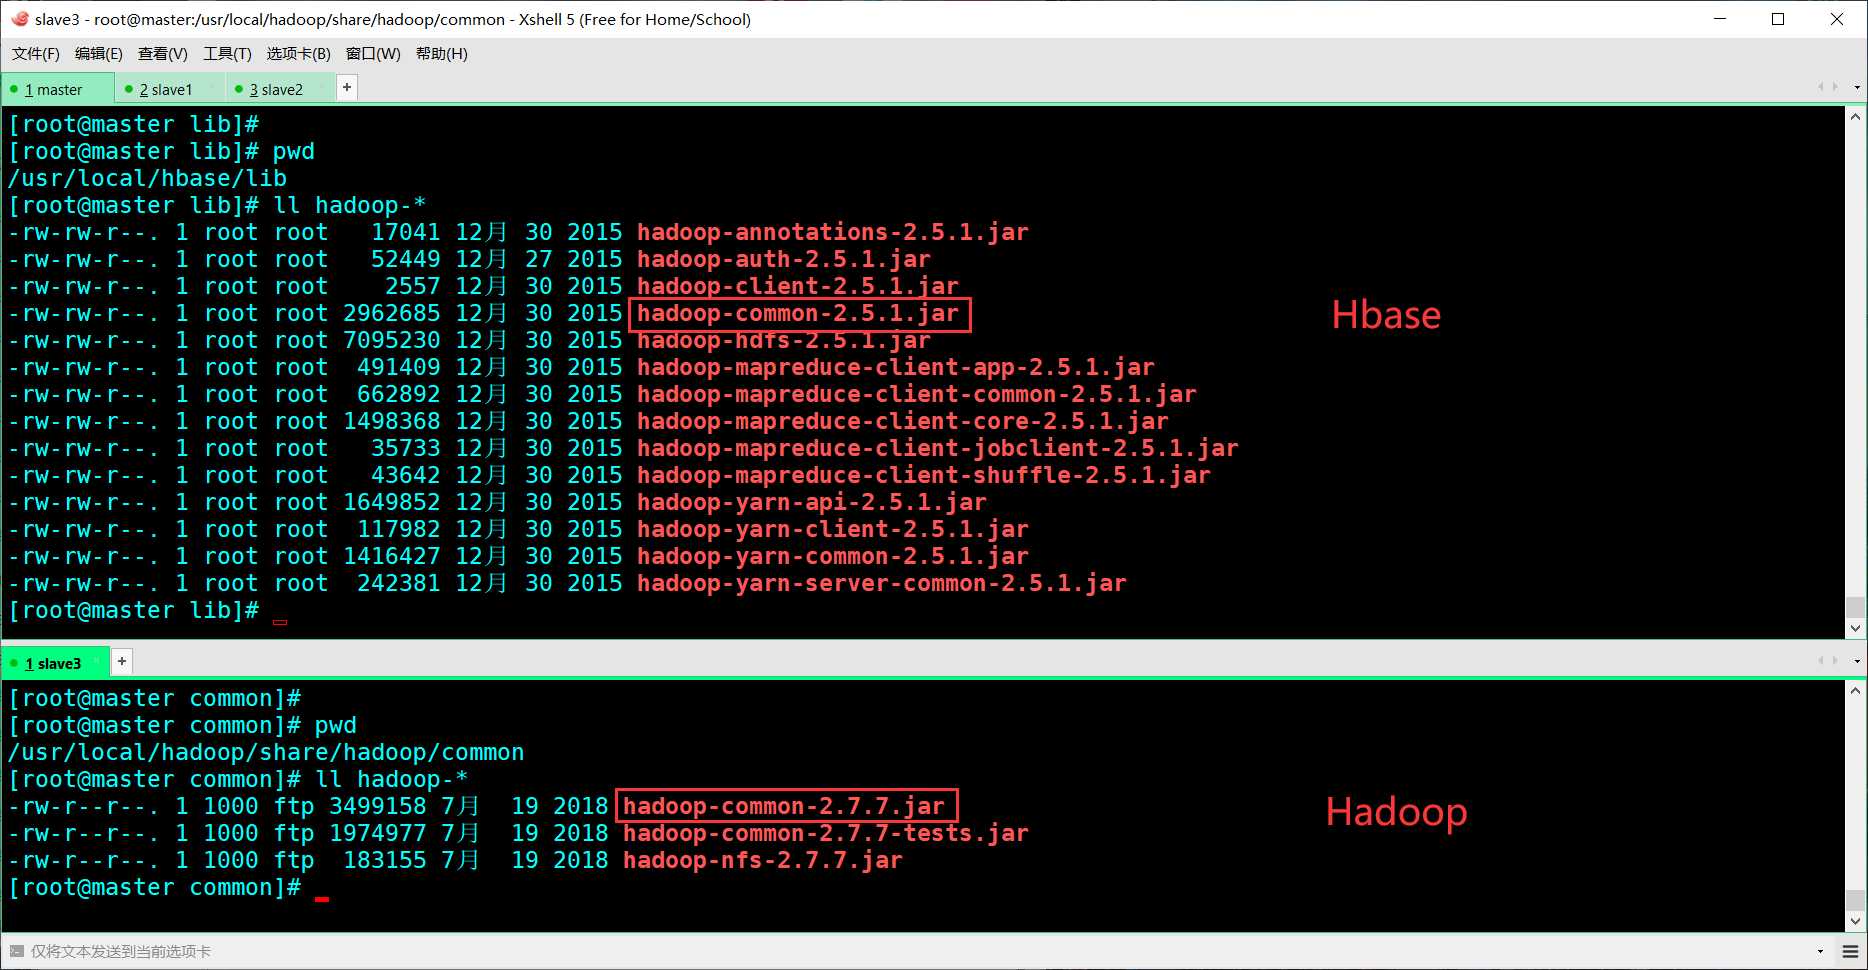Click scroll-tabs-left arrow in lower tab bar
1868x970 pixels.
pyautogui.click(x=1821, y=661)
